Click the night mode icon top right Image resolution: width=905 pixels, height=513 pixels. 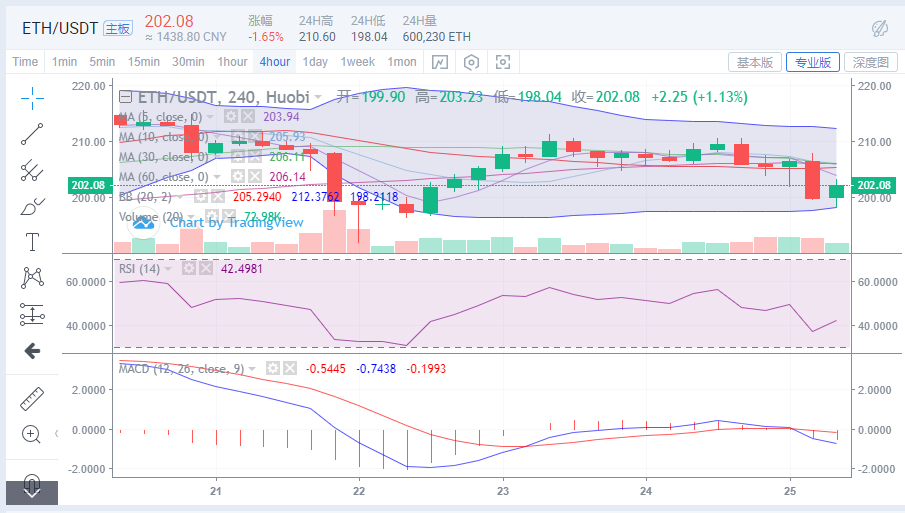click(880, 28)
